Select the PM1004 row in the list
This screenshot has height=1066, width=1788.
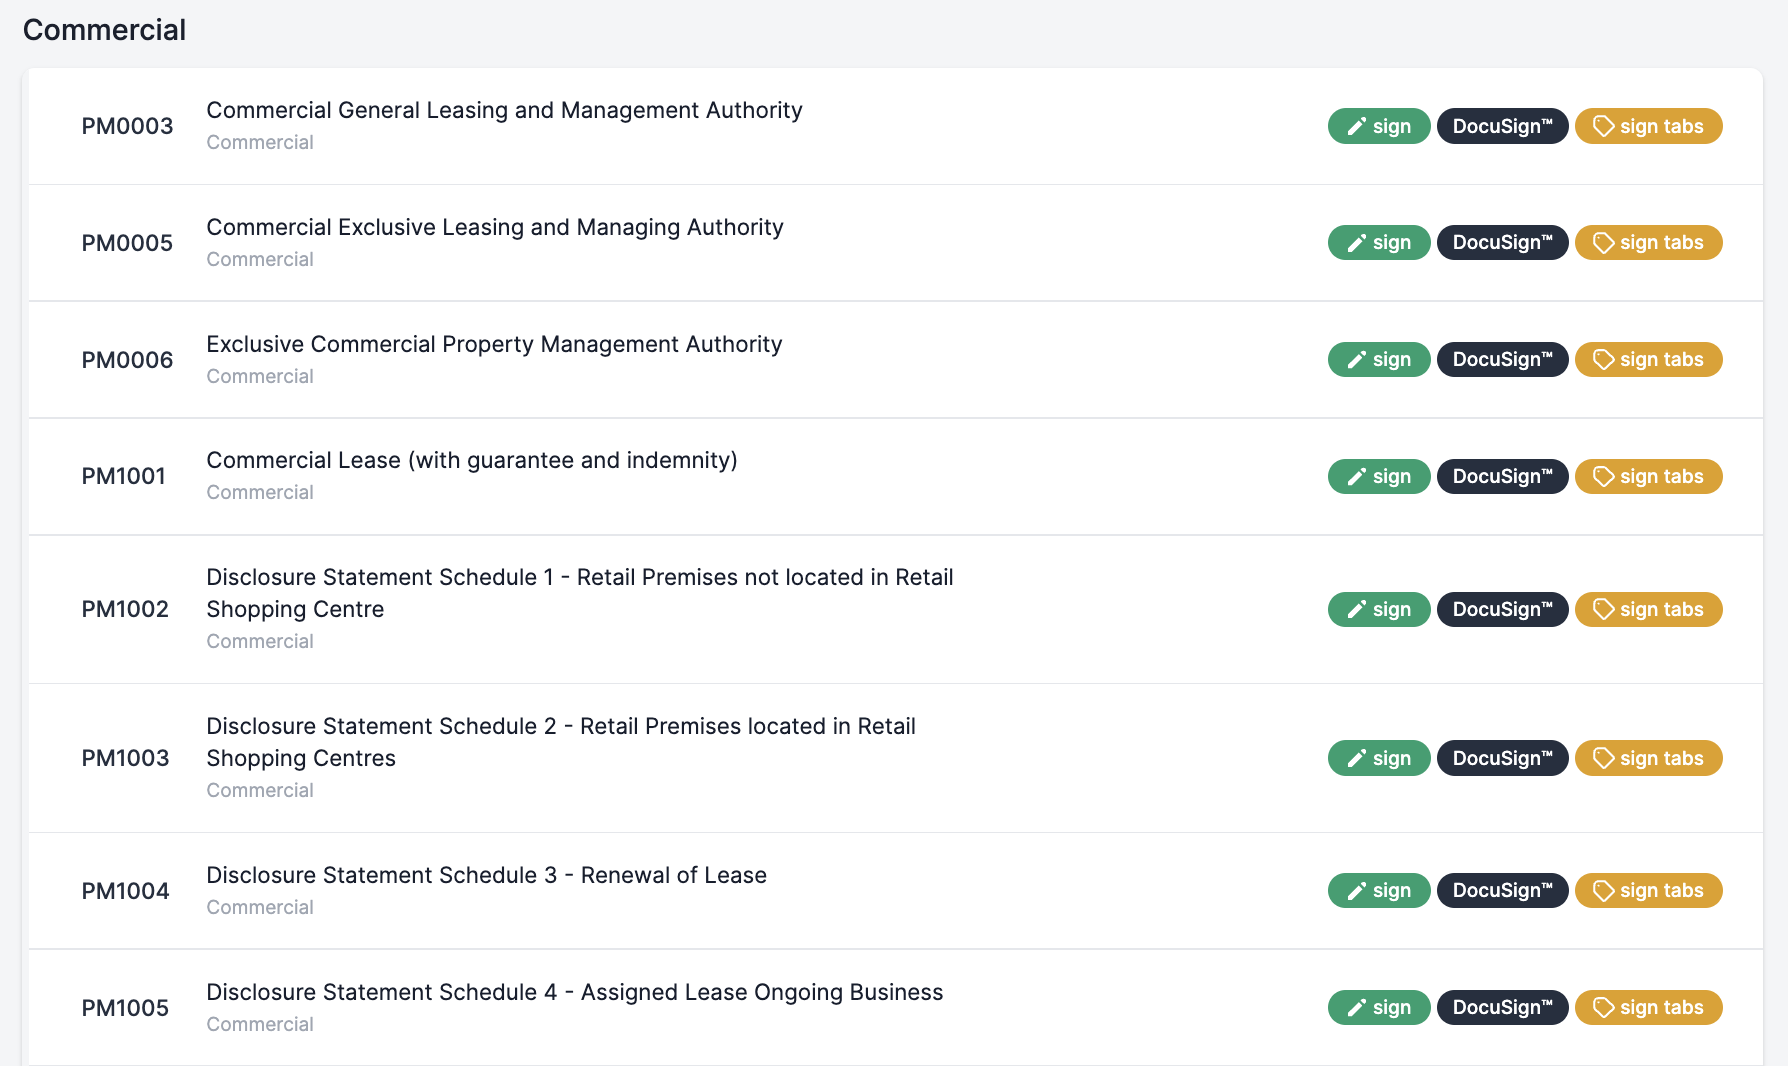700,890
